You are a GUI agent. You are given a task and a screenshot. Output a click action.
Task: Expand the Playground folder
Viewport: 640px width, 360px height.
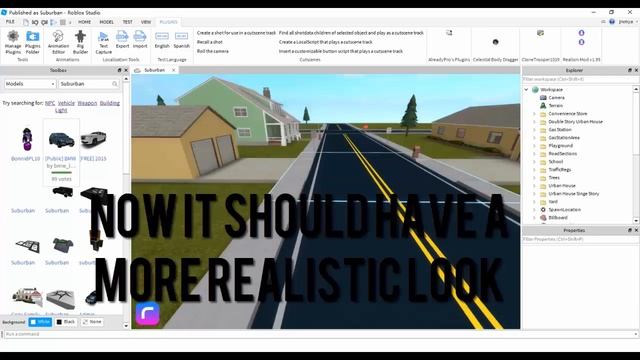(x=534, y=146)
